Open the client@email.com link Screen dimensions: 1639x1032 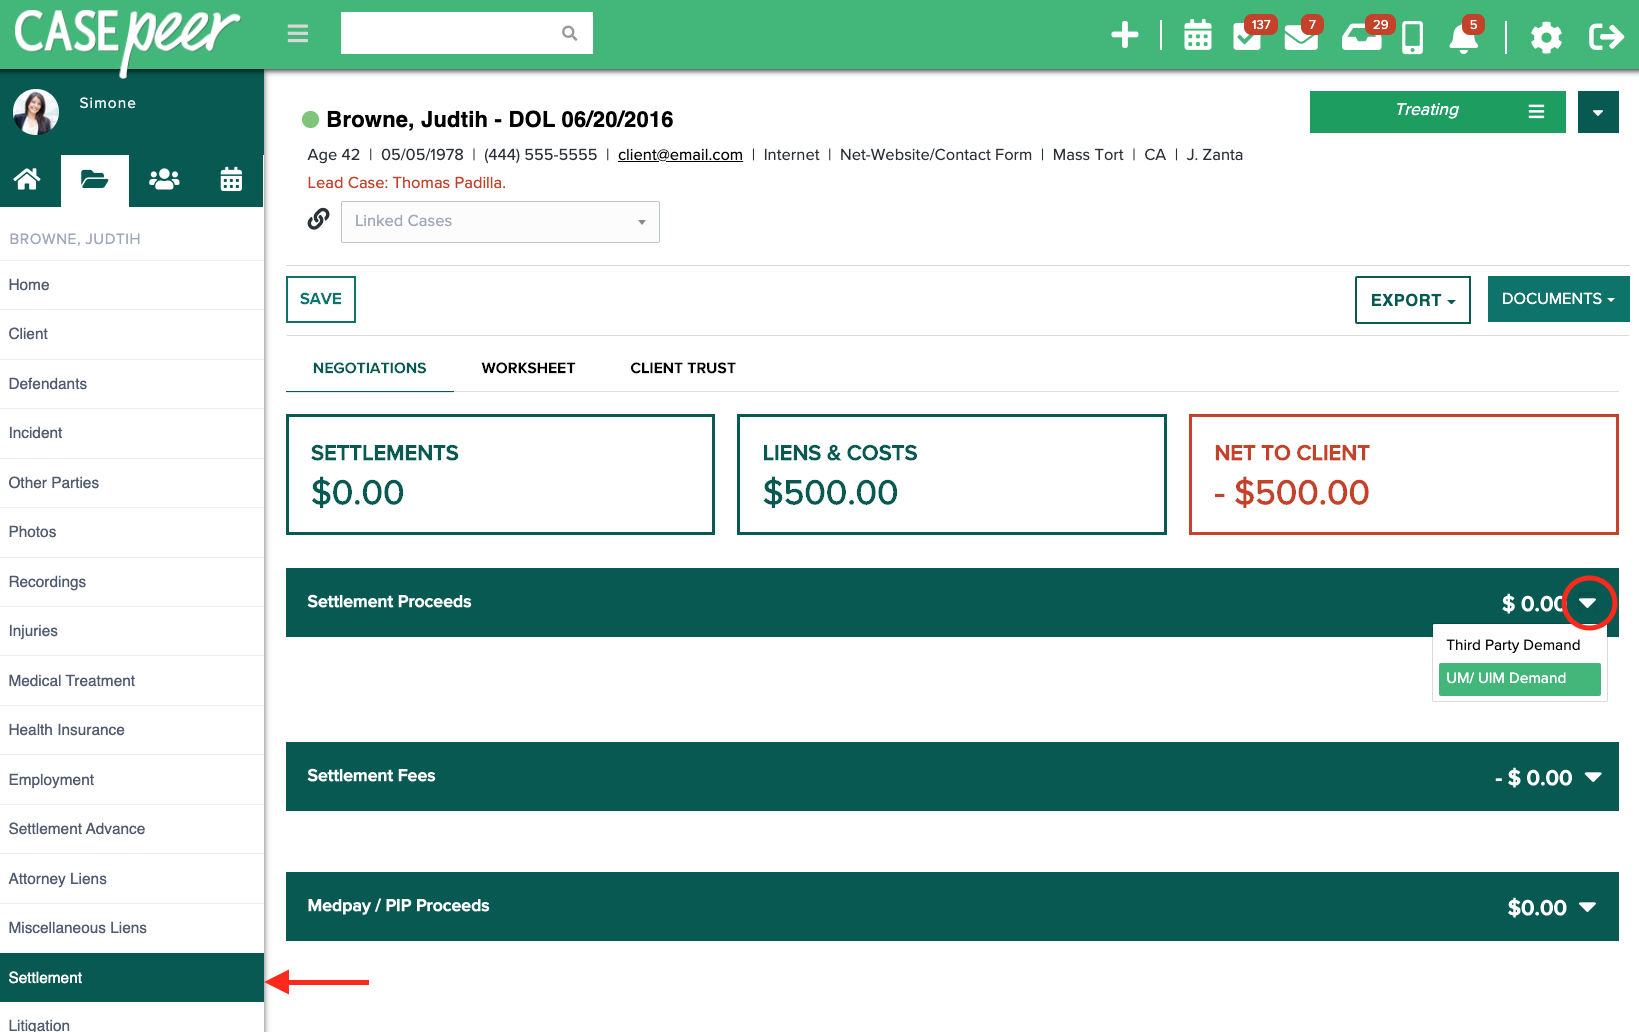point(680,154)
